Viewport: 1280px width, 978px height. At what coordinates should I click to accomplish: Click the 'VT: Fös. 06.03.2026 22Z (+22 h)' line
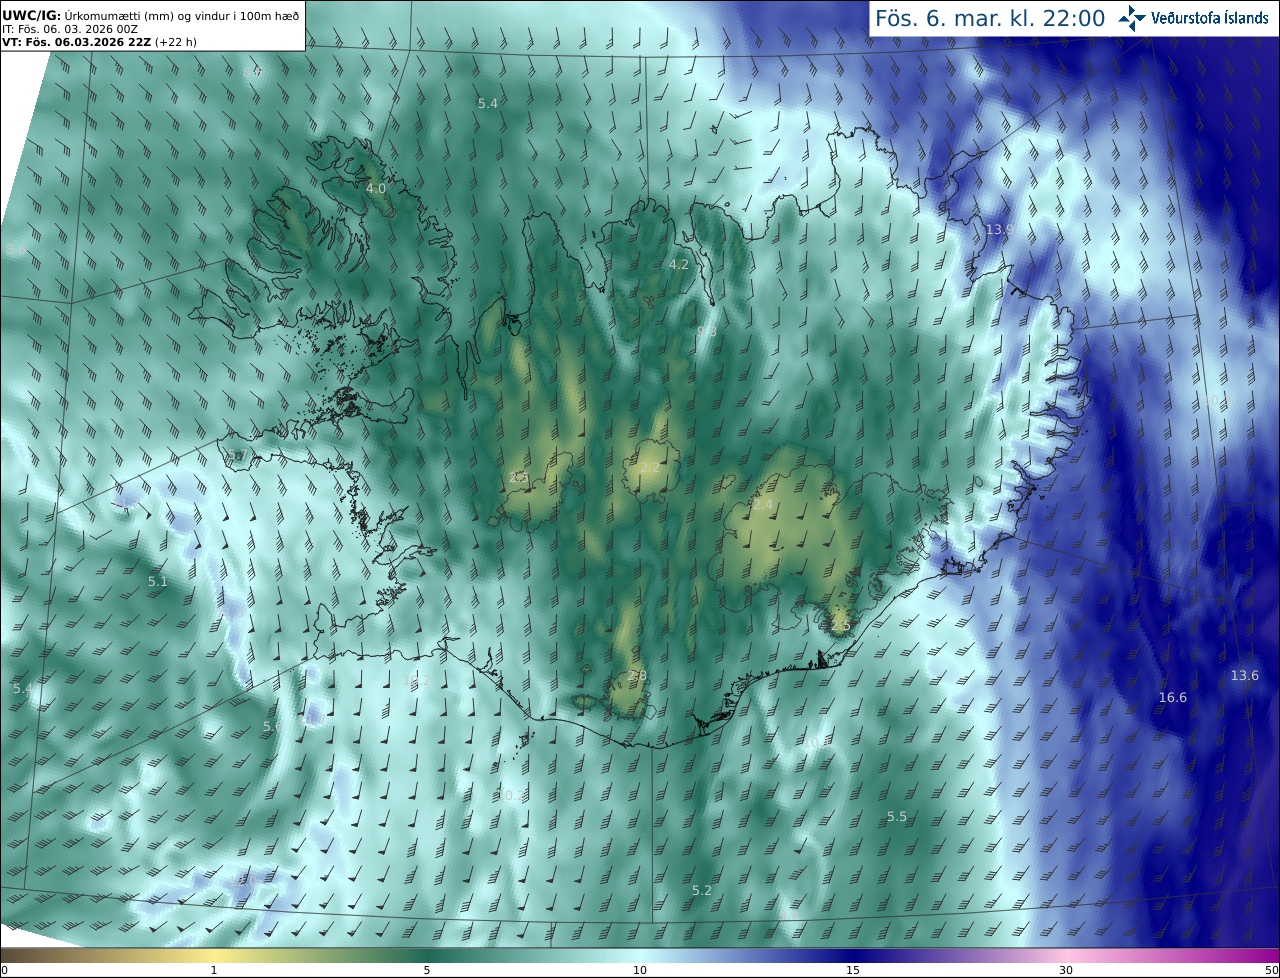point(99,42)
